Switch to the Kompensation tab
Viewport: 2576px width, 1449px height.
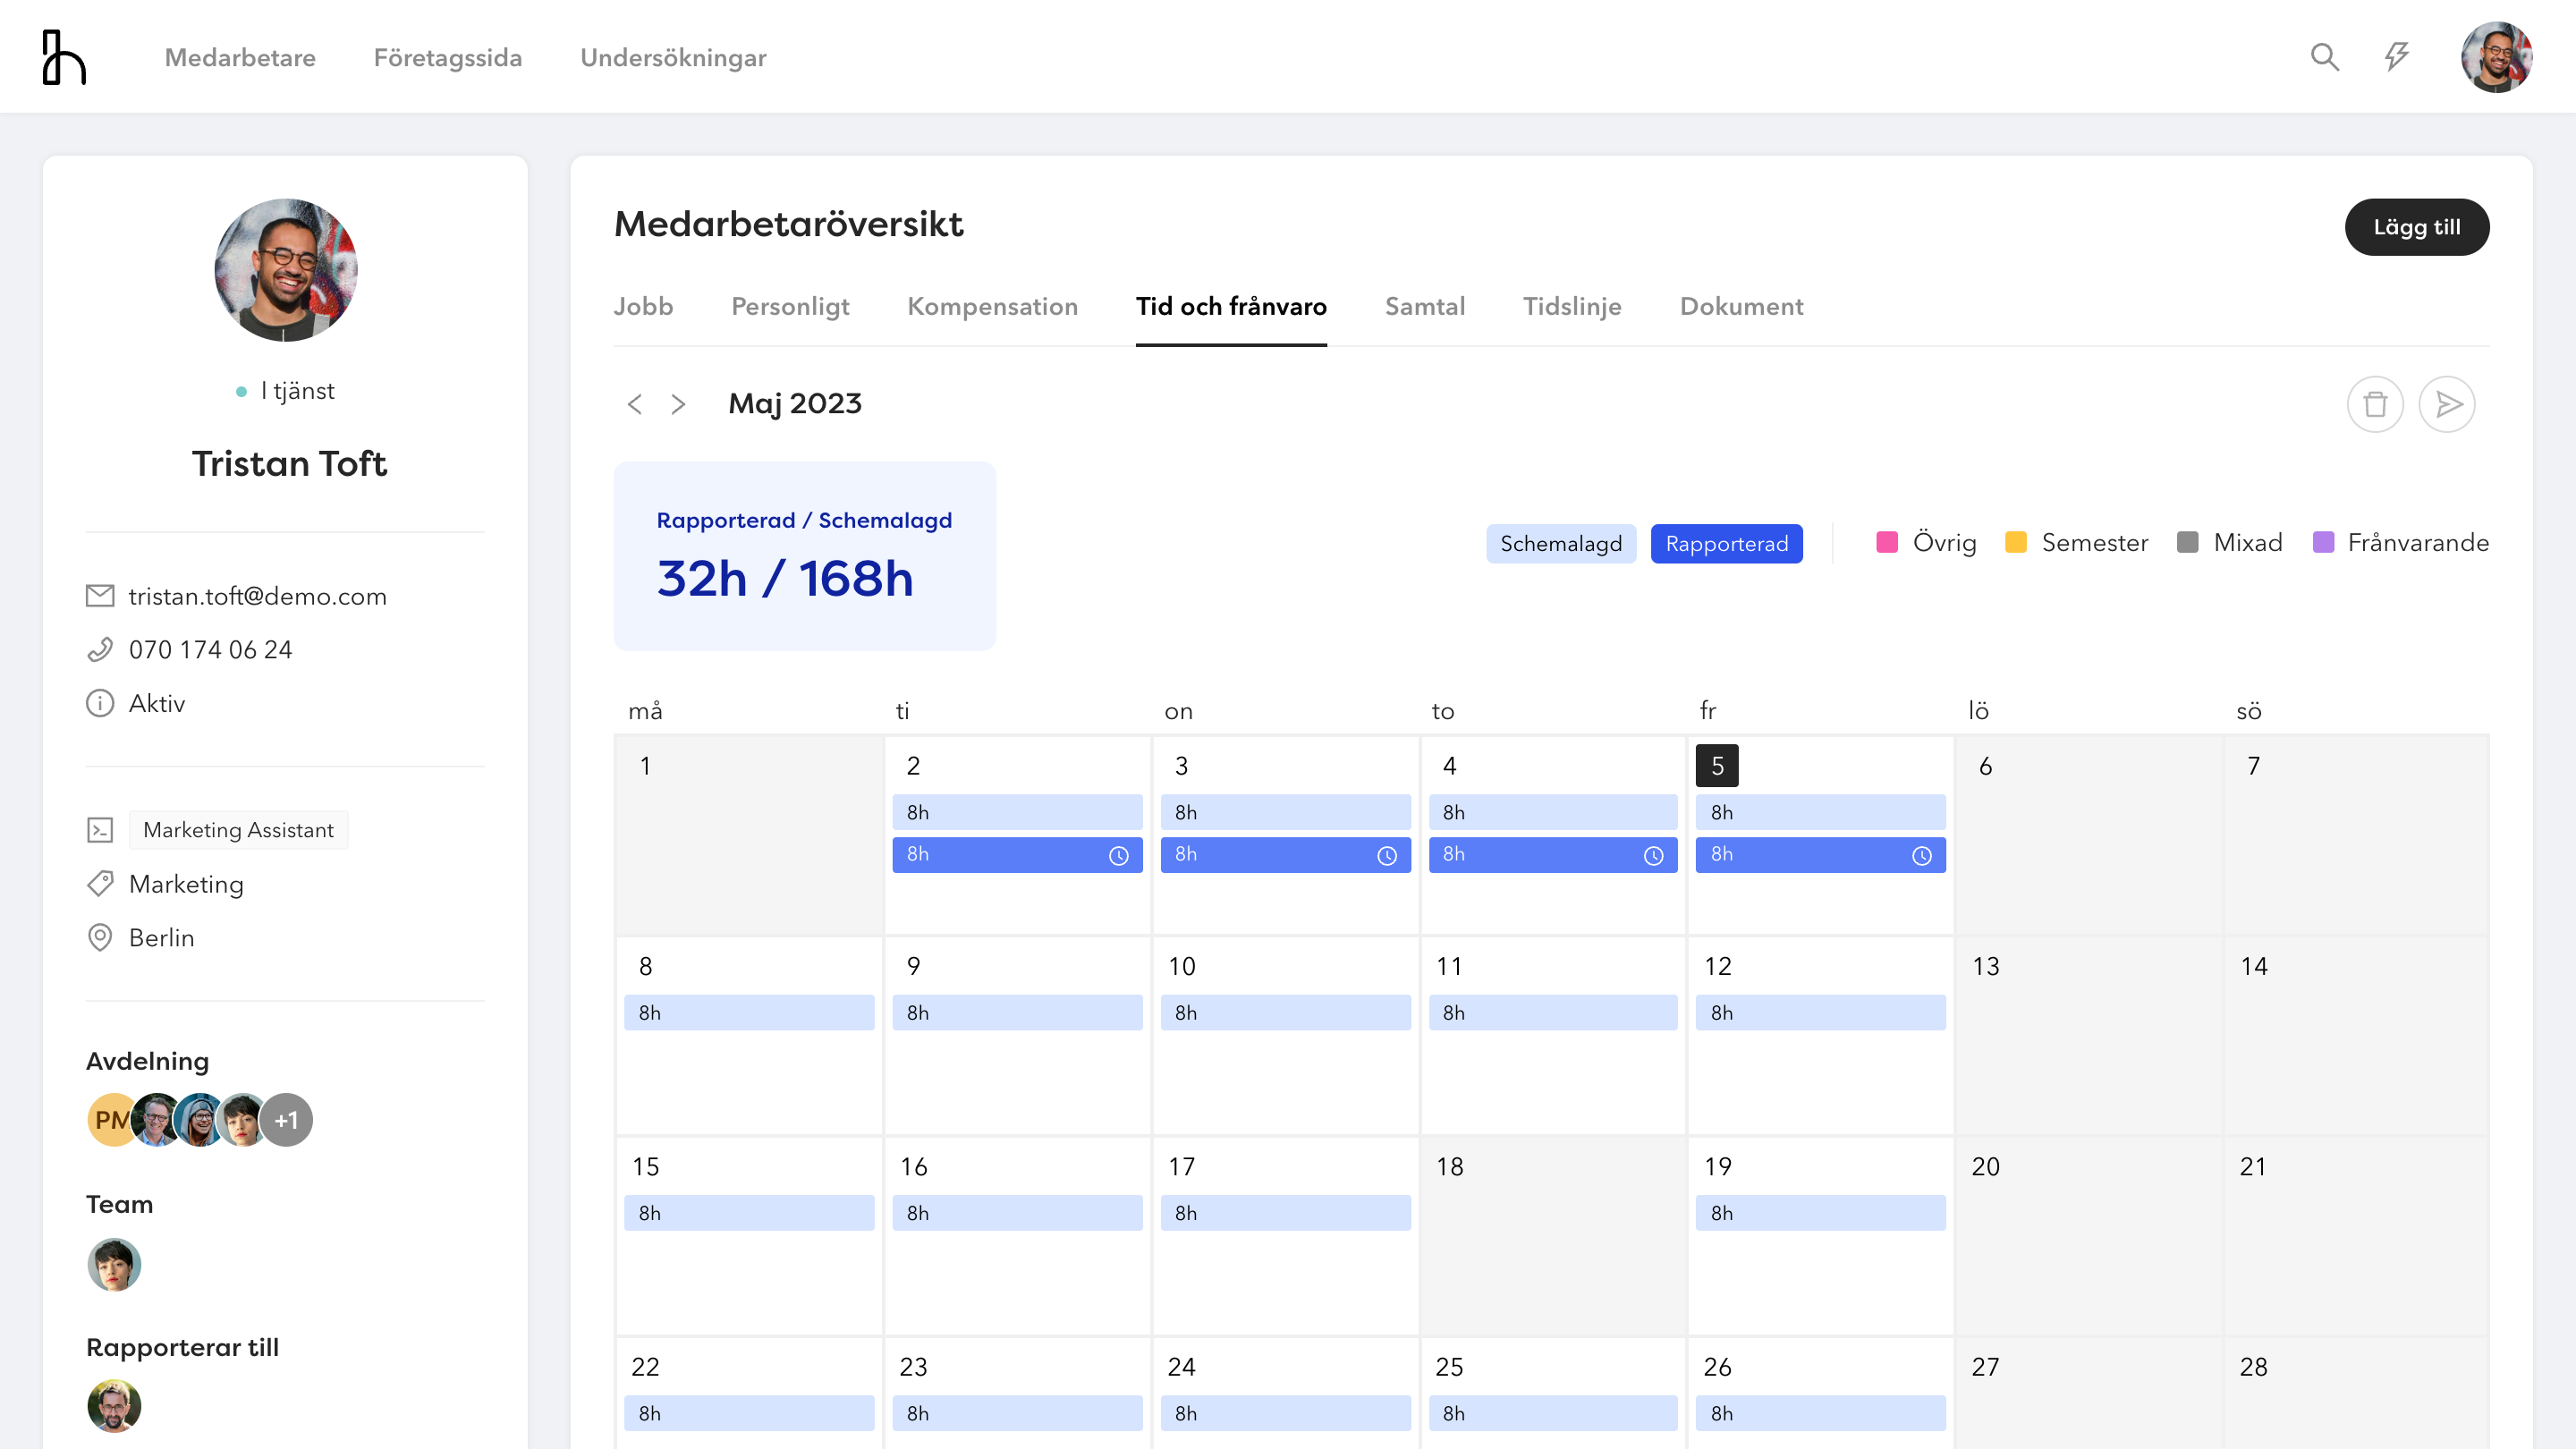coord(992,306)
